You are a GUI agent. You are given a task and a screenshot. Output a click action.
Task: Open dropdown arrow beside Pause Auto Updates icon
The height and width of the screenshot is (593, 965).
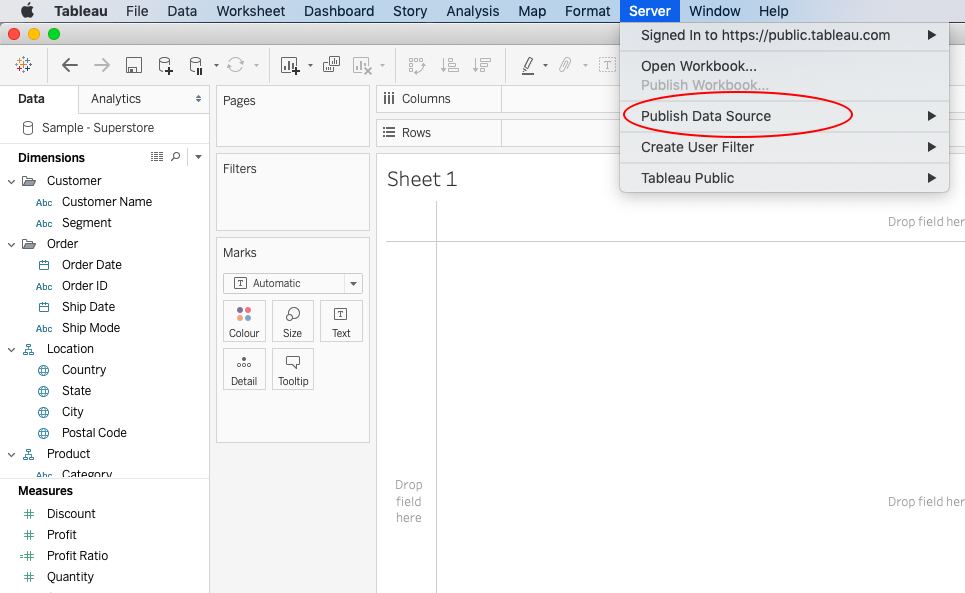pos(216,65)
